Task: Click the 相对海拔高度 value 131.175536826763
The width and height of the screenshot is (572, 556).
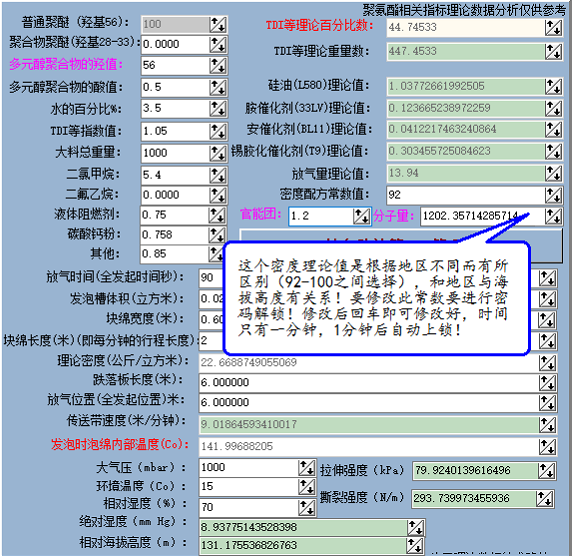Action: pos(249,545)
